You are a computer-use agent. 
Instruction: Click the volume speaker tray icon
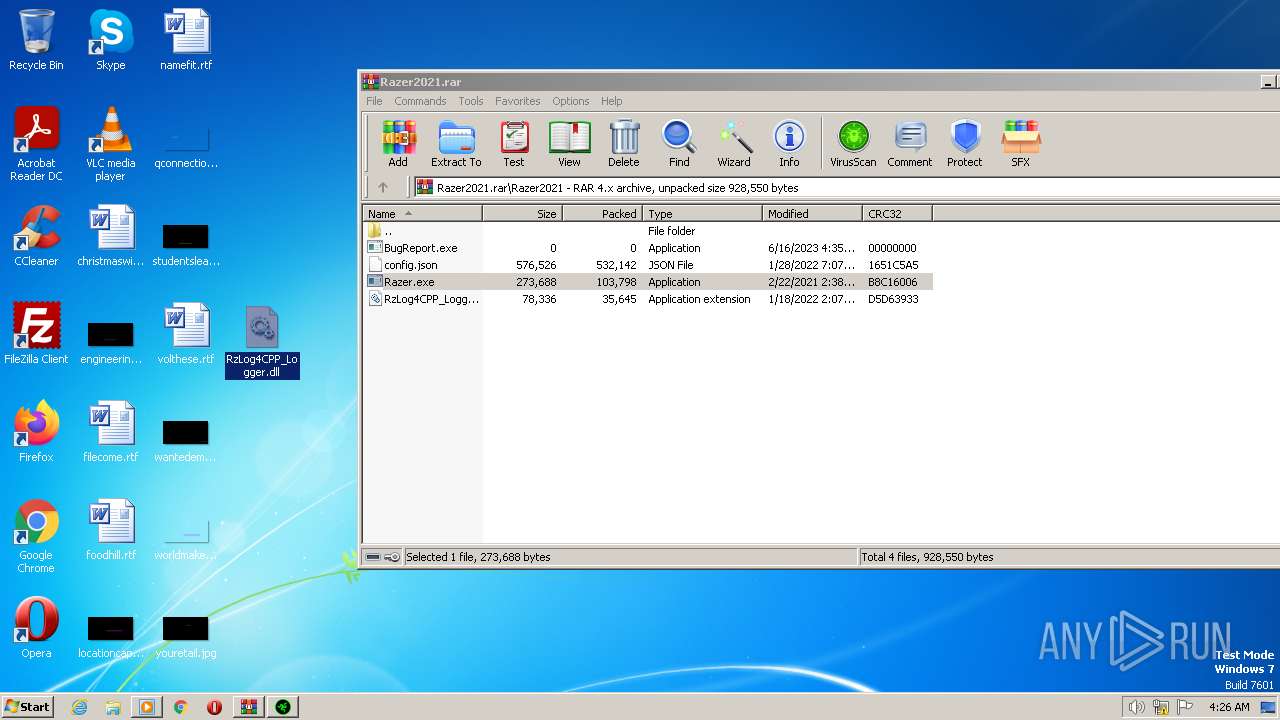point(1136,707)
